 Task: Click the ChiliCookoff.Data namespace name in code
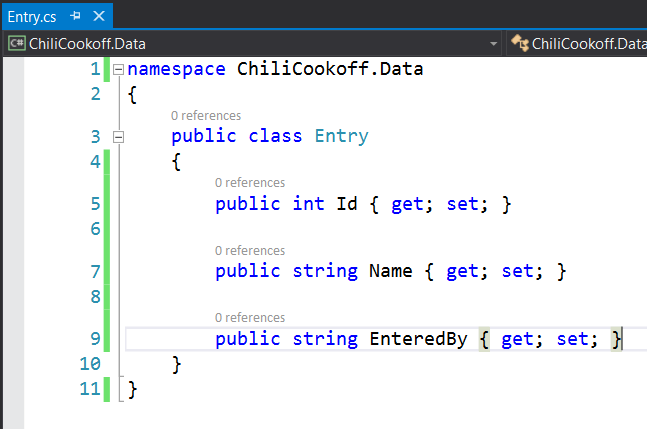(329, 69)
